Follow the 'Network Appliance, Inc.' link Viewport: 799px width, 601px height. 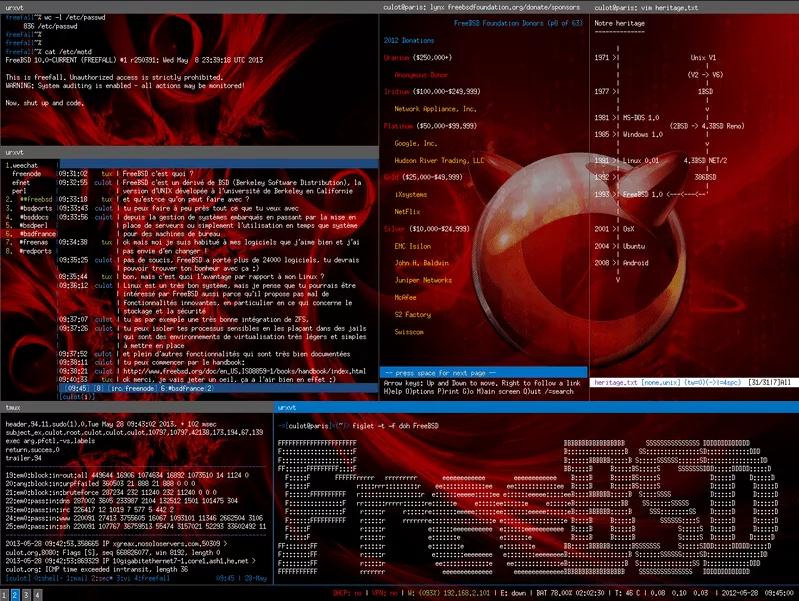[x=435, y=109]
